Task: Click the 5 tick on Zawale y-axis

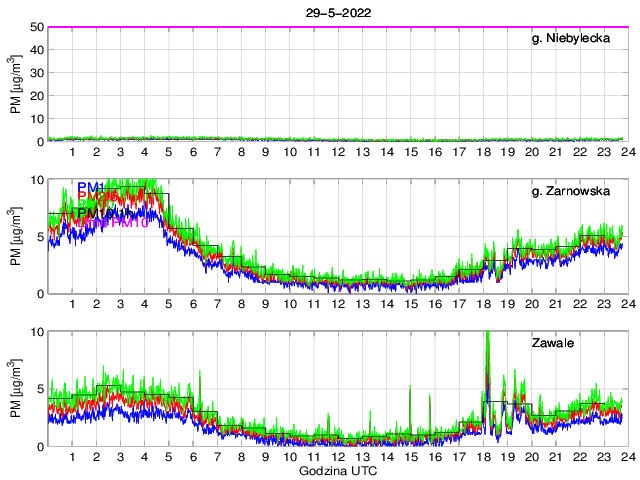Action: pos(39,388)
